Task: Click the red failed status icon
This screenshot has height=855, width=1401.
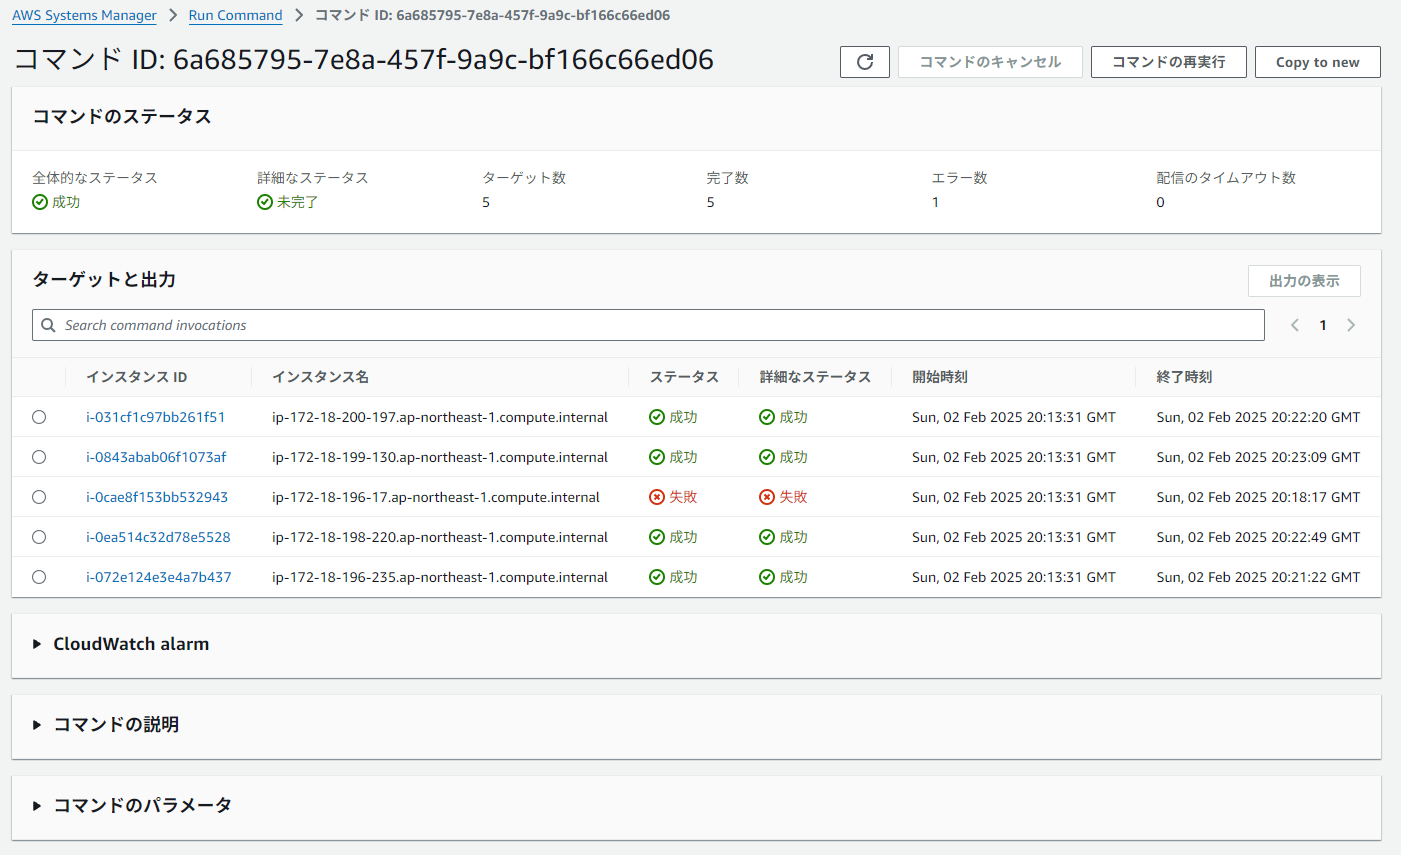Action: coord(657,497)
